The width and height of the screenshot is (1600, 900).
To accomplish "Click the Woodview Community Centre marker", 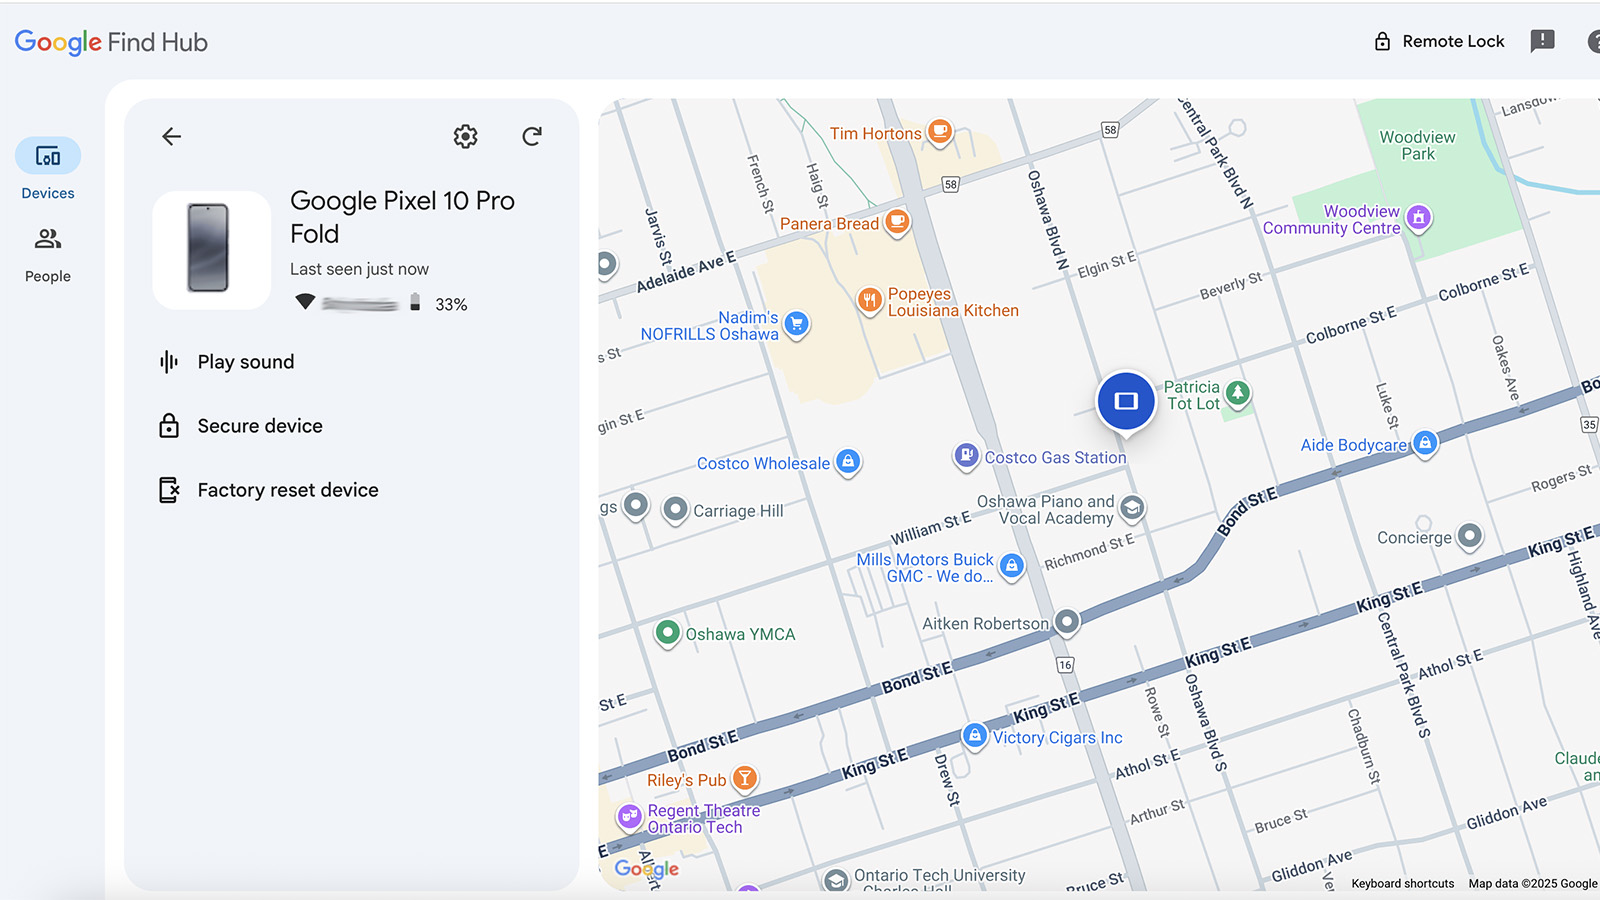I will (x=1420, y=218).
